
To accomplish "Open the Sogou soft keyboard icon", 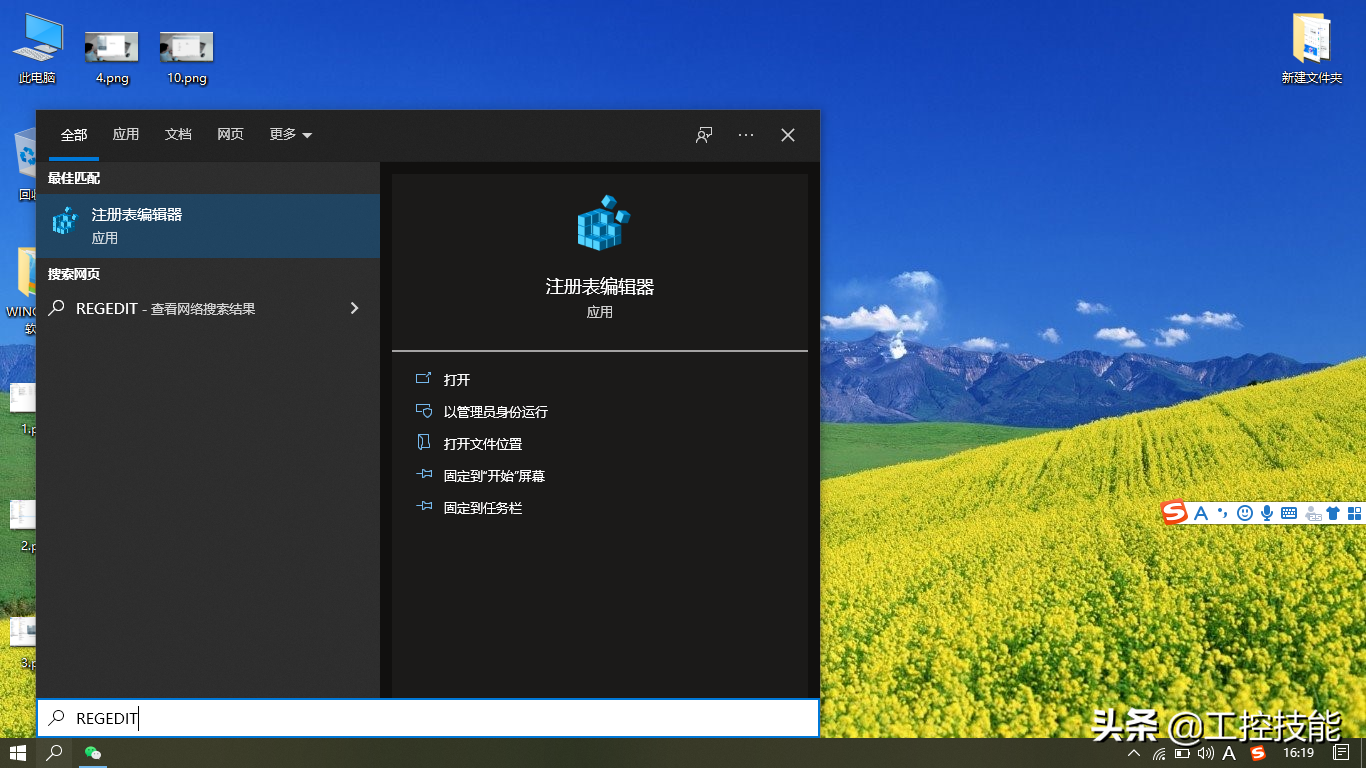I will tap(1289, 512).
